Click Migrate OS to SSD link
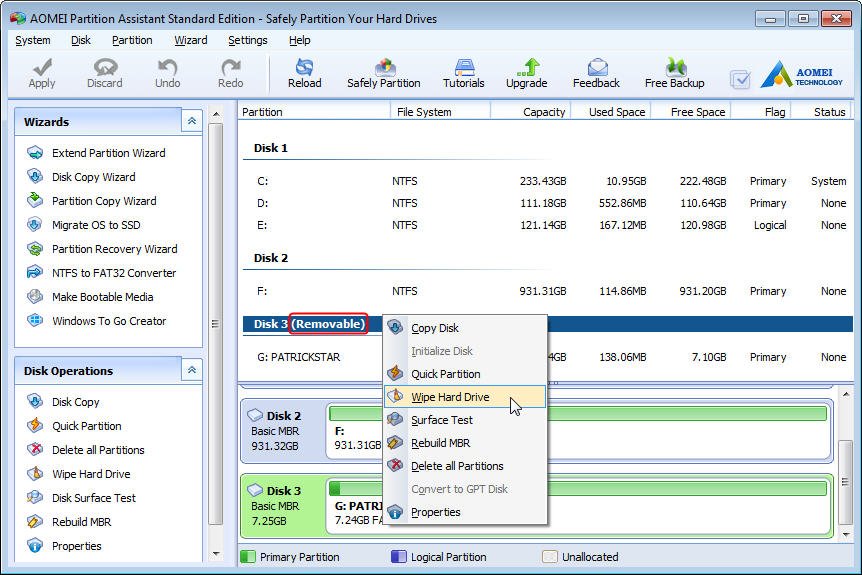 [x=96, y=225]
